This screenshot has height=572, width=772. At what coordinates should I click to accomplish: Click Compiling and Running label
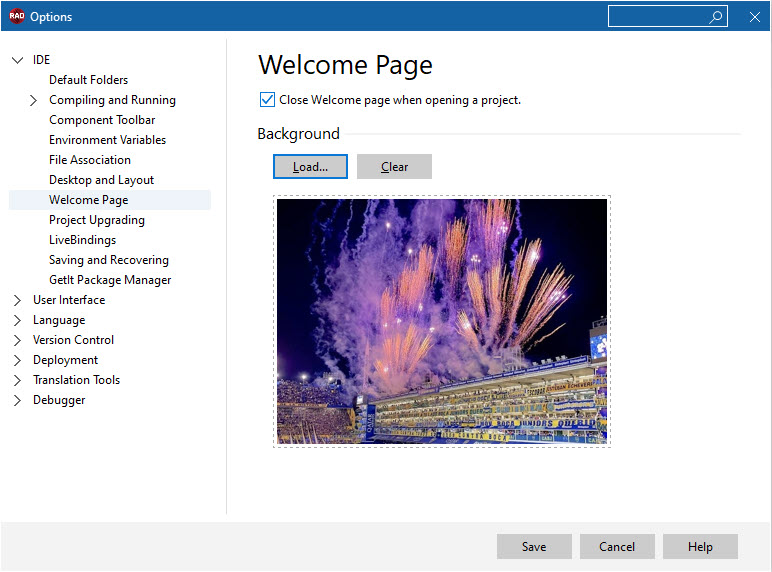tap(112, 100)
